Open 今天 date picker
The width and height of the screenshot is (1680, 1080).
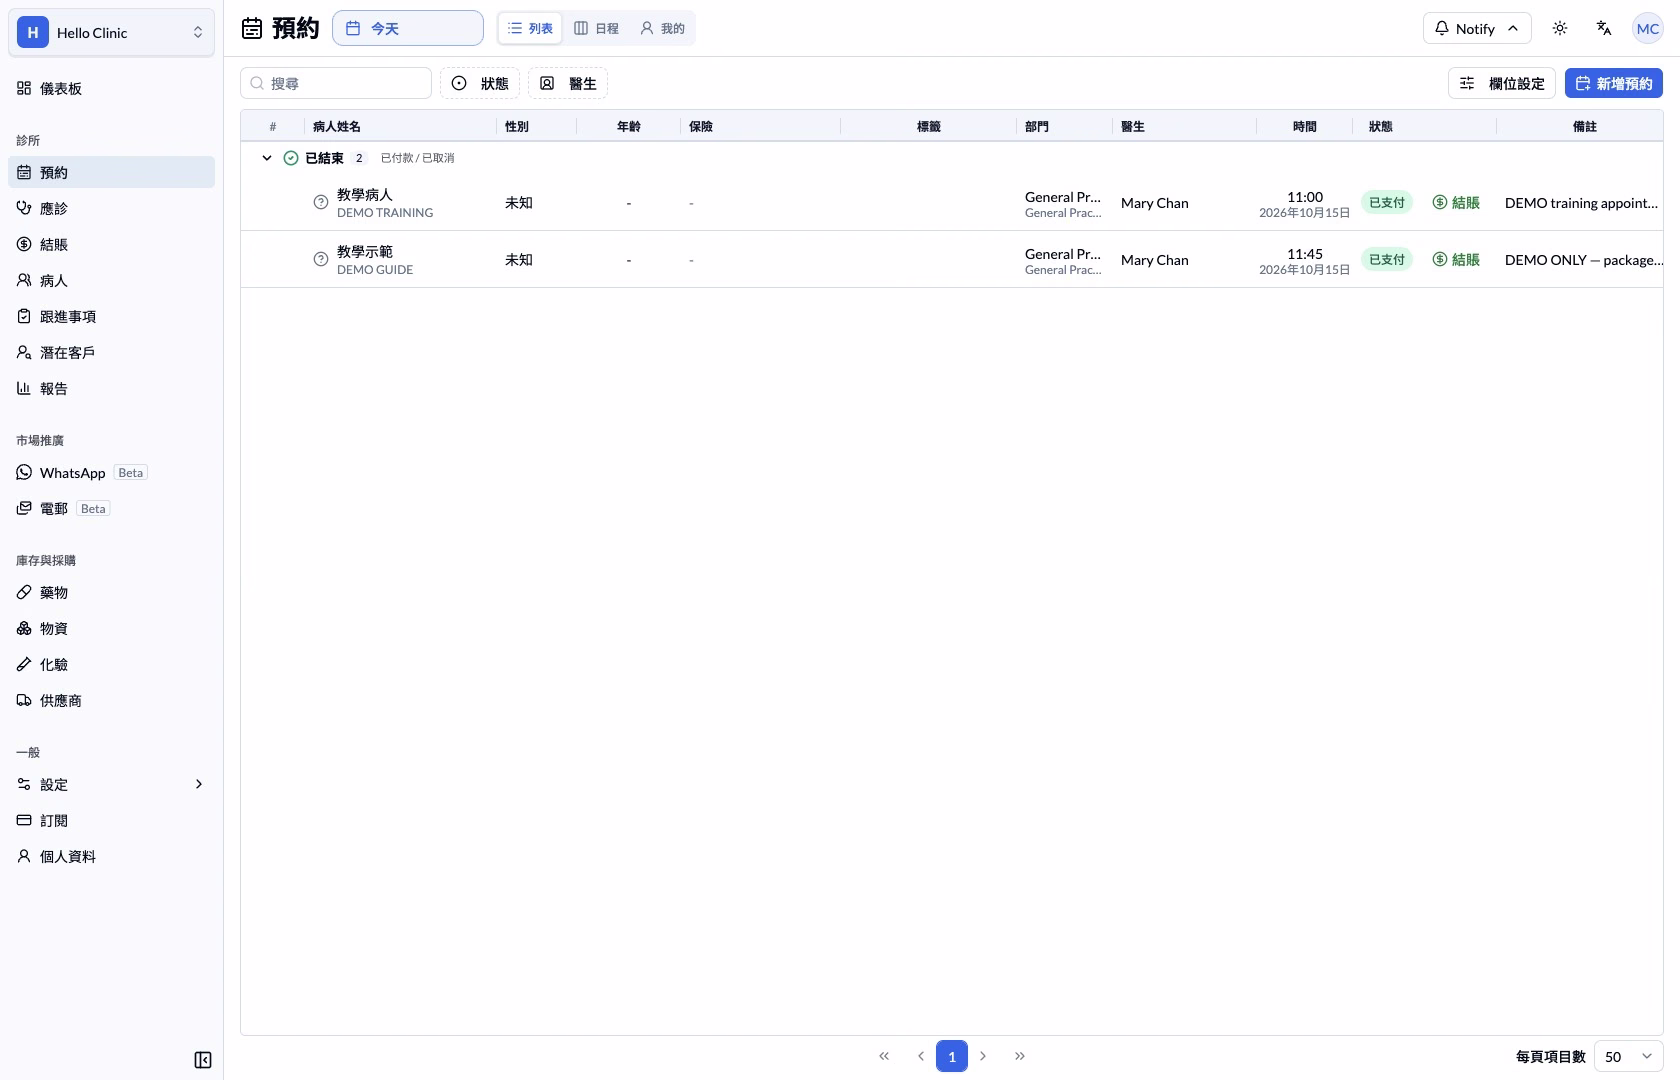408,28
